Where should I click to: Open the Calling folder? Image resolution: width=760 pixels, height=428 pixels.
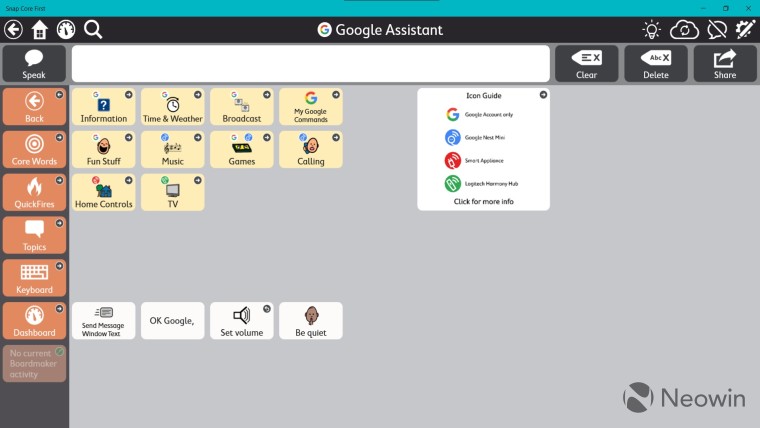(x=311, y=149)
